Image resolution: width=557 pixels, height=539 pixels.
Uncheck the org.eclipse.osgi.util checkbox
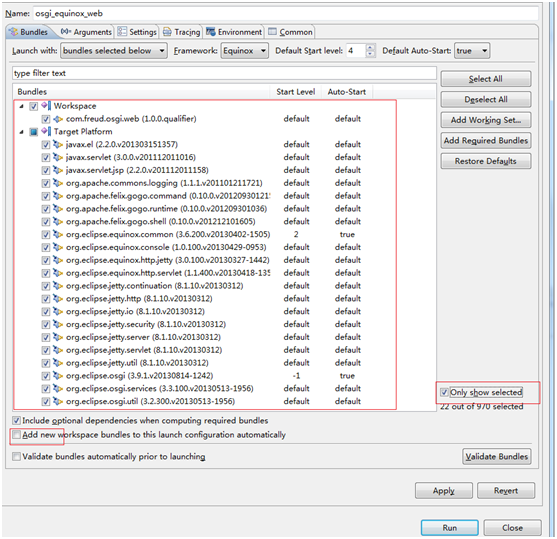(x=45, y=401)
